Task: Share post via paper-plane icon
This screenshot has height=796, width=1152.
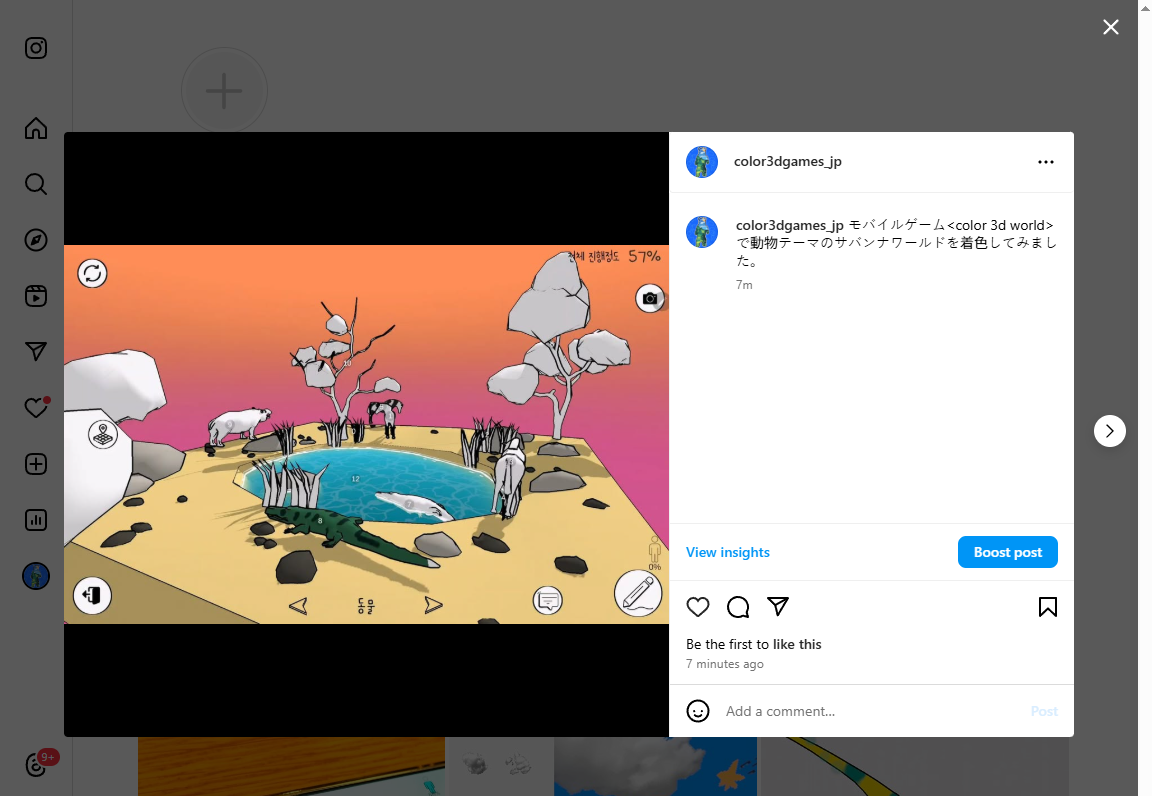Action: tap(778, 606)
